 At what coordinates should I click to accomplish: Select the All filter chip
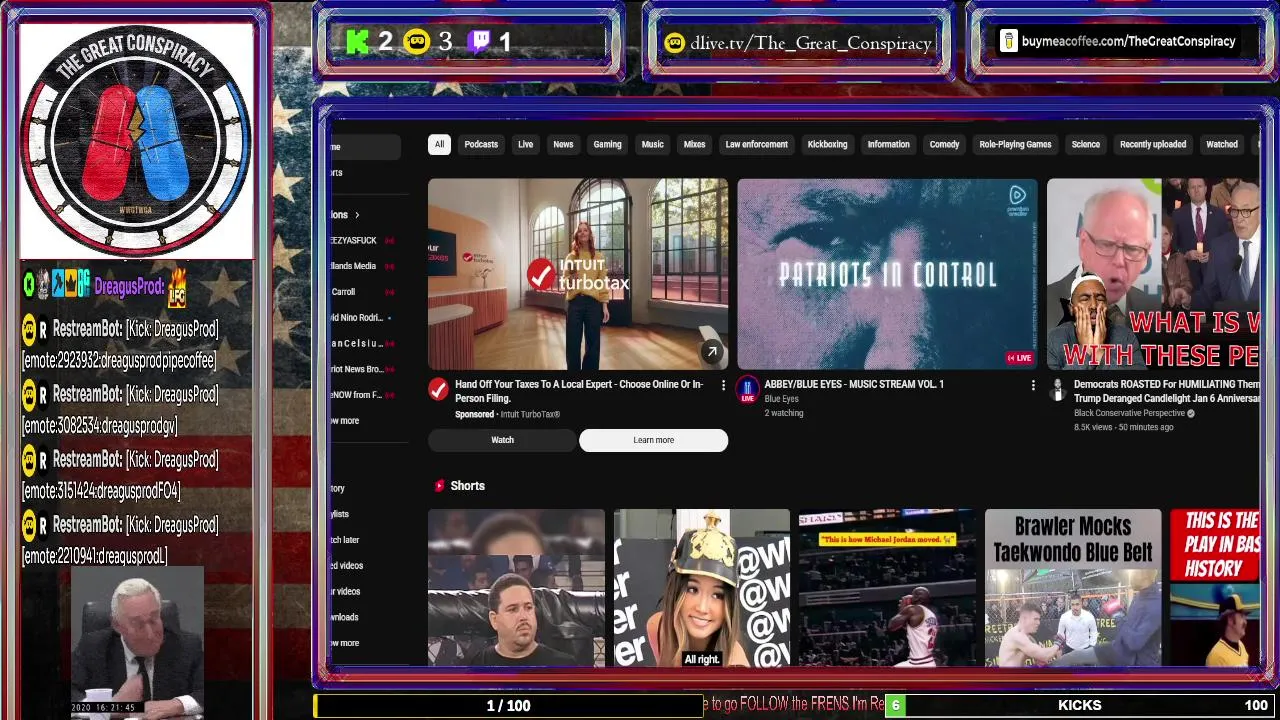[x=439, y=144]
